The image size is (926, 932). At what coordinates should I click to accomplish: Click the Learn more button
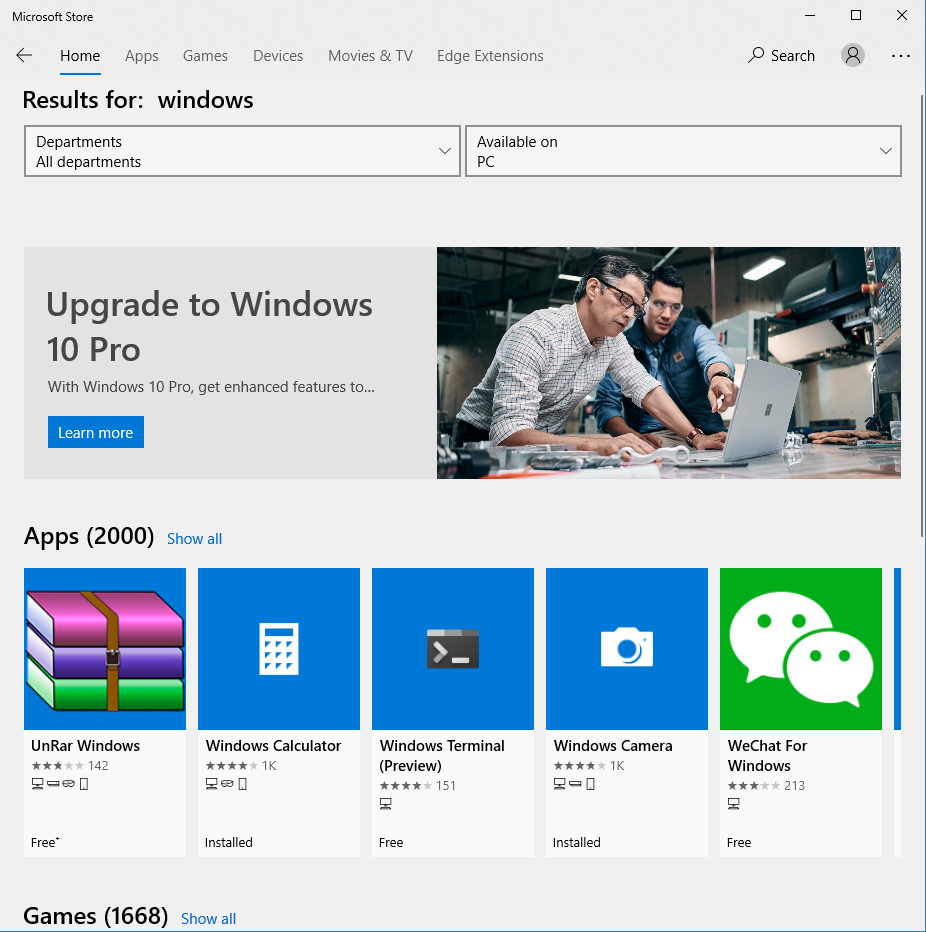(96, 432)
